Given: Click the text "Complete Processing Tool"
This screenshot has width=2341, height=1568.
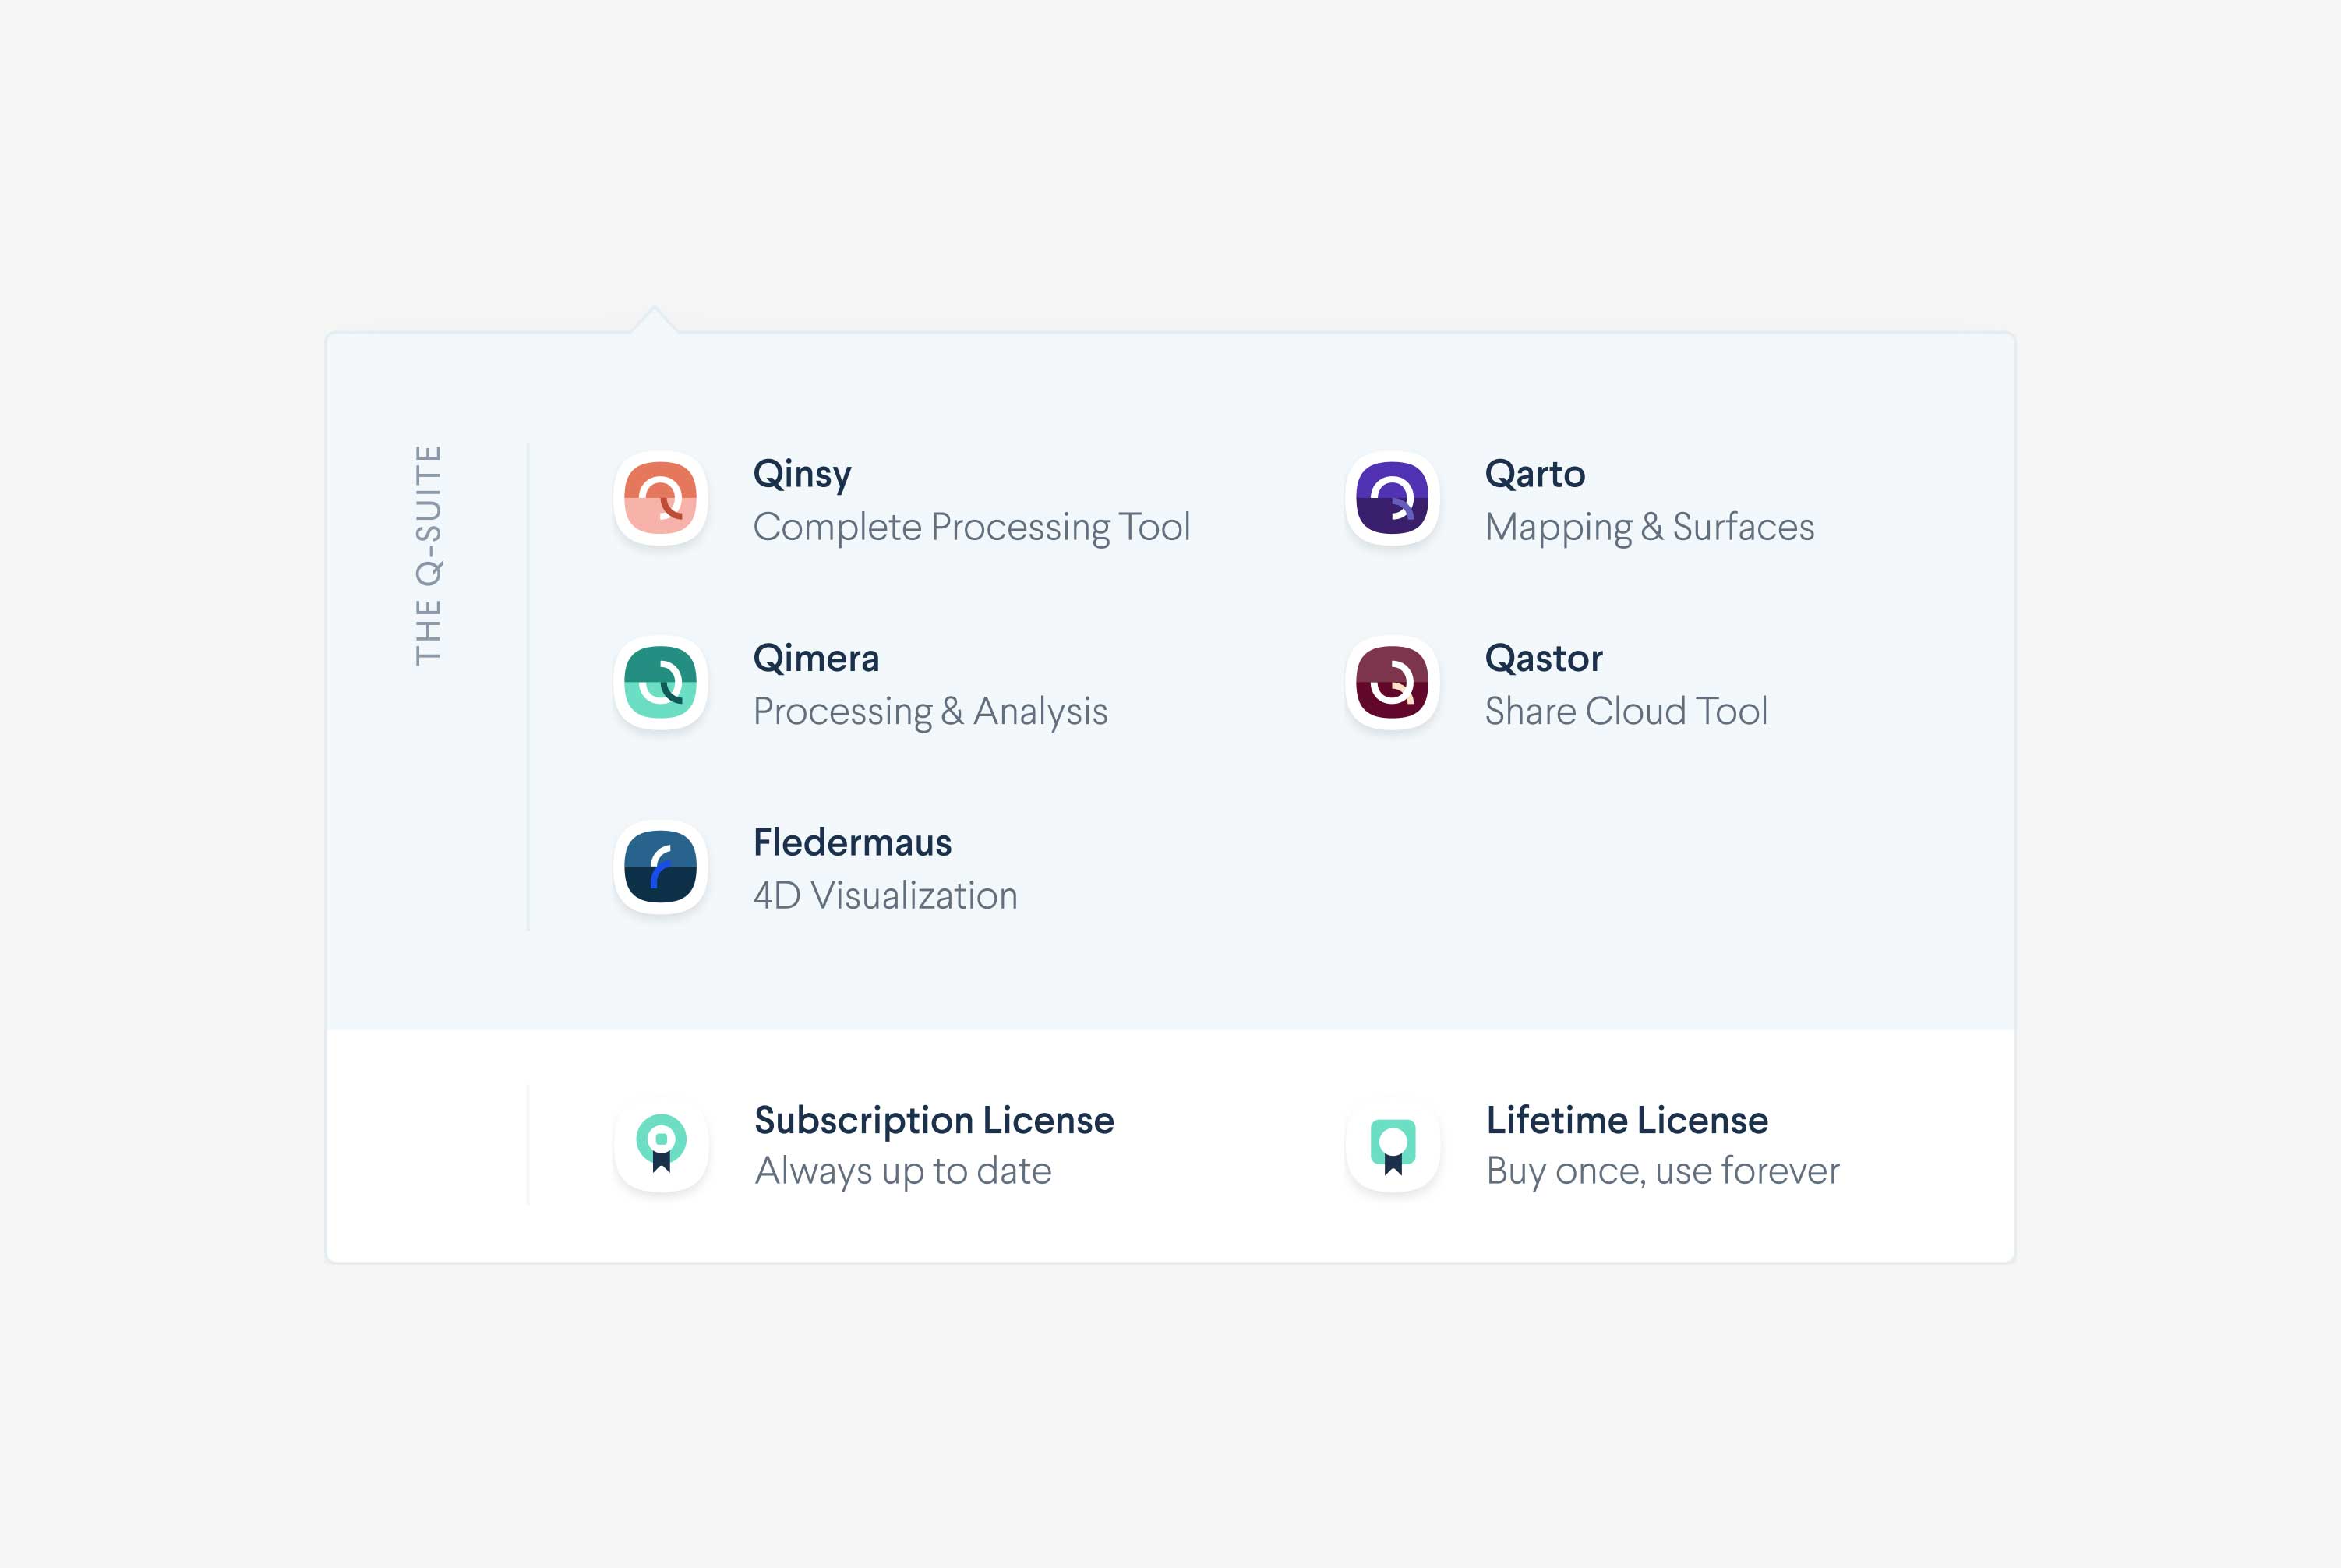Looking at the screenshot, I should (972, 527).
